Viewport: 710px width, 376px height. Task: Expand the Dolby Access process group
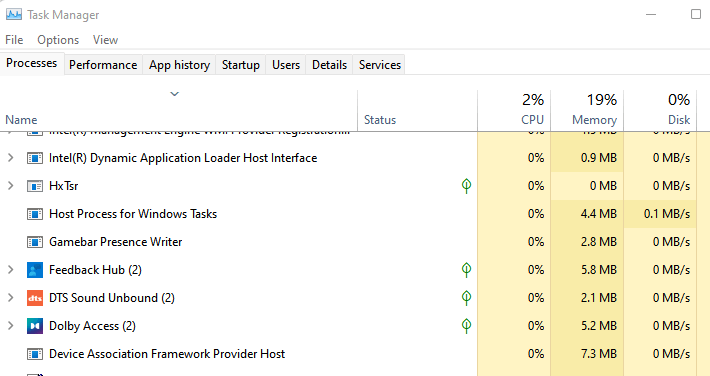click(x=10, y=326)
